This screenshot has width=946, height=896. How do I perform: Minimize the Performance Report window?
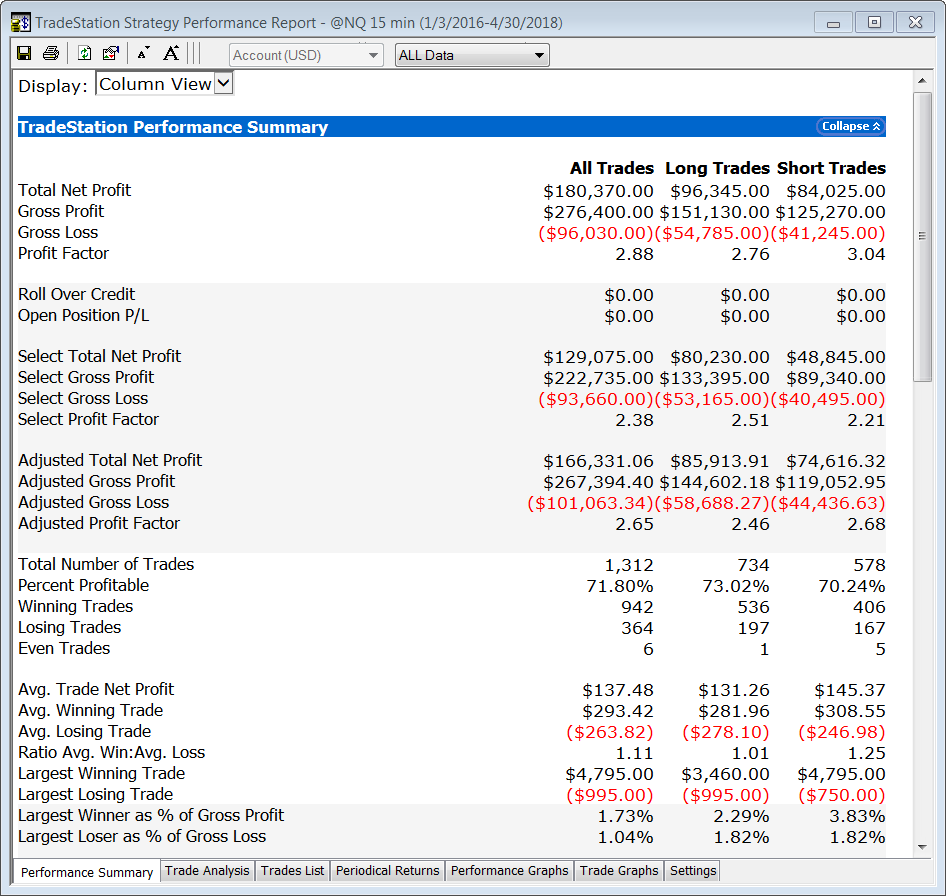pyautogui.click(x=833, y=22)
